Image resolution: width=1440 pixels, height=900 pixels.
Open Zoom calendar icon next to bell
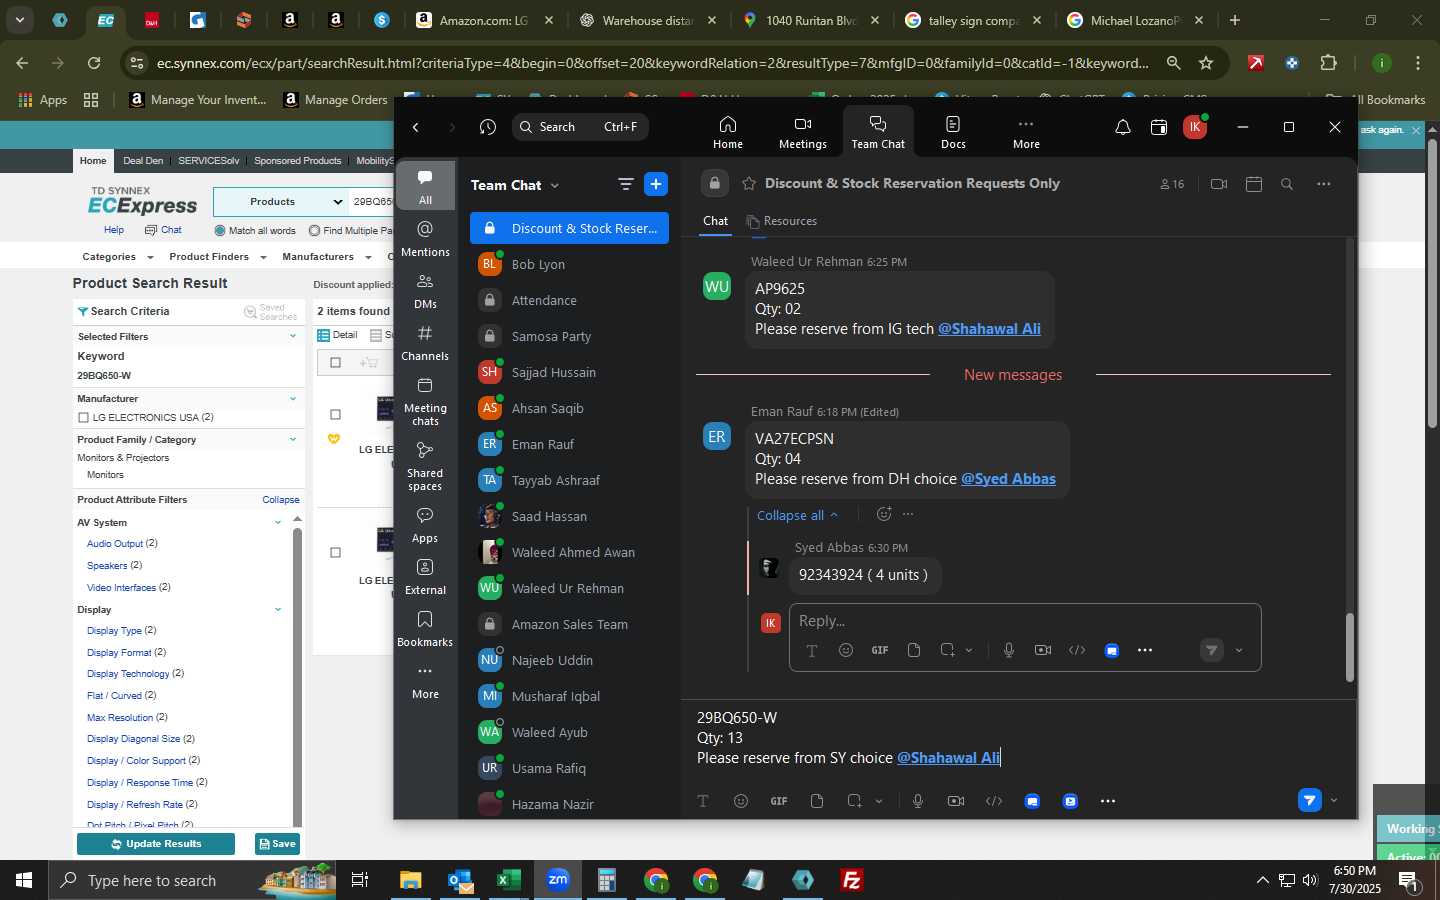1159,127
